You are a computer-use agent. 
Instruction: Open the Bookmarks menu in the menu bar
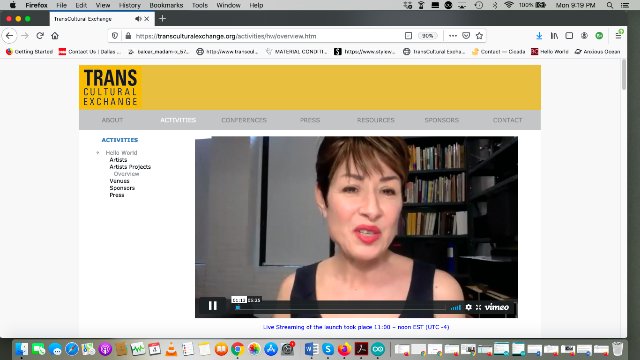[x=166, y=5]
